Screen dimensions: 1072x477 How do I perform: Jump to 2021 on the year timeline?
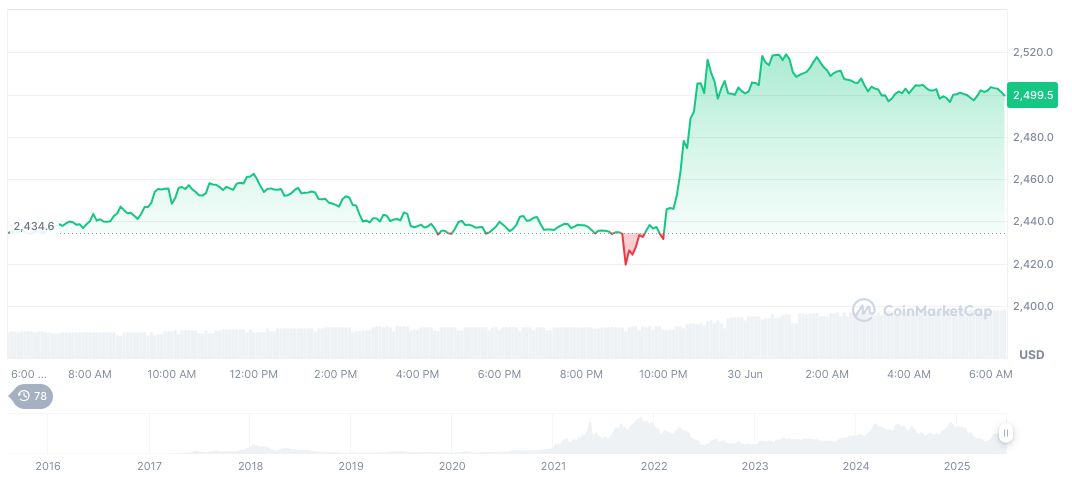click(x=553, y=466)
